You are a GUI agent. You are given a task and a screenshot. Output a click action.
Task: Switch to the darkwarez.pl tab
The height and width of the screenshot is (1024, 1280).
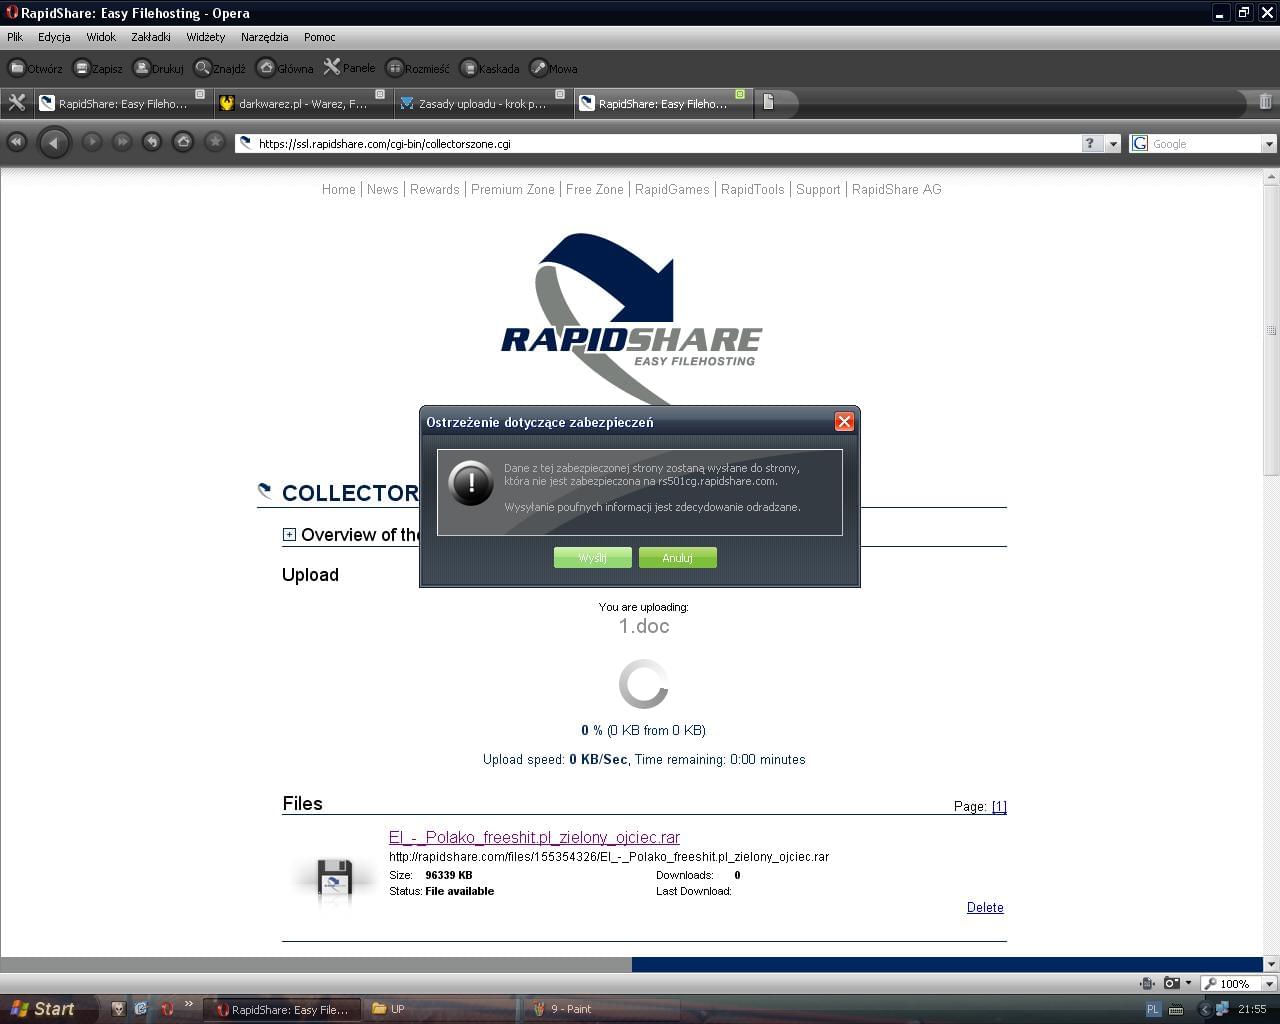pyautogui.click(x=302, y=103)
